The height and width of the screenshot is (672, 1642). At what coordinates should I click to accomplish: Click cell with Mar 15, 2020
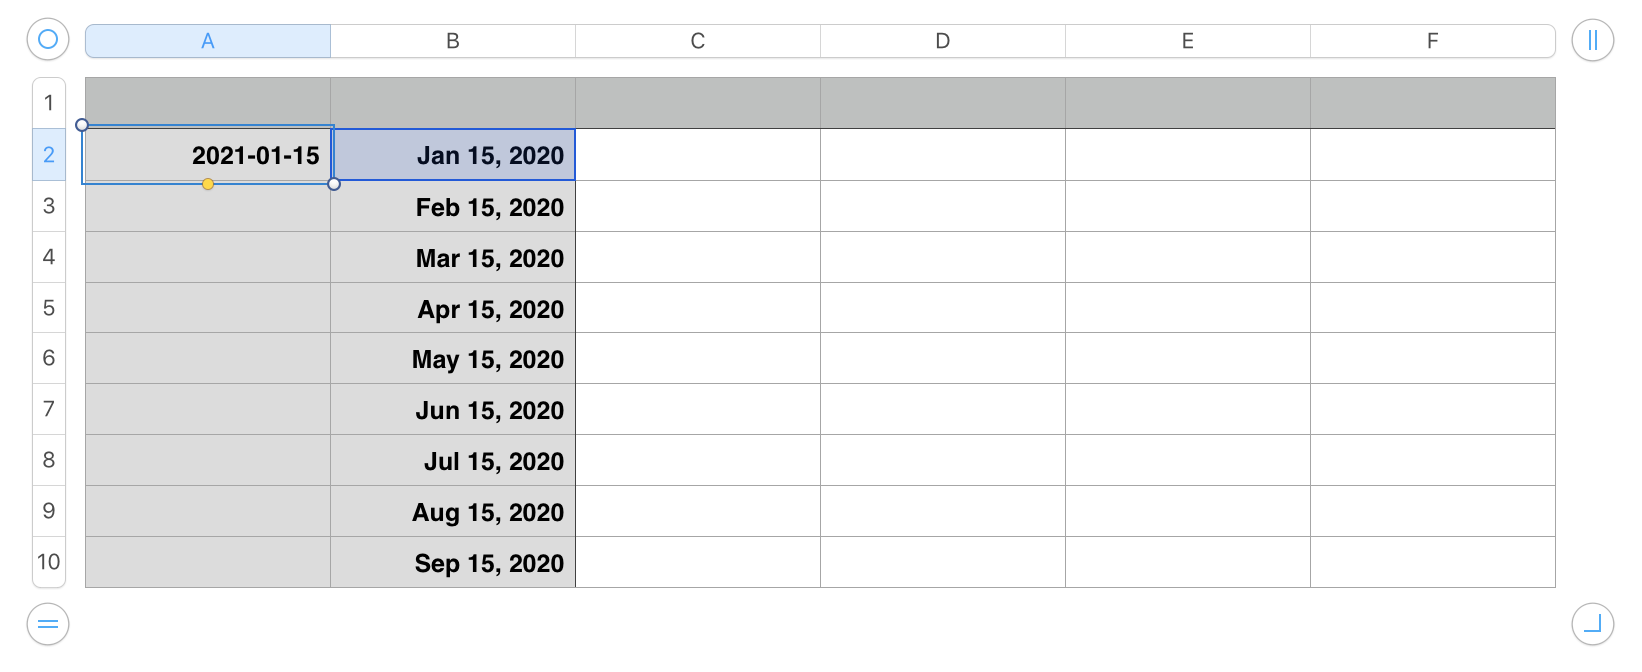coord(453,258)
